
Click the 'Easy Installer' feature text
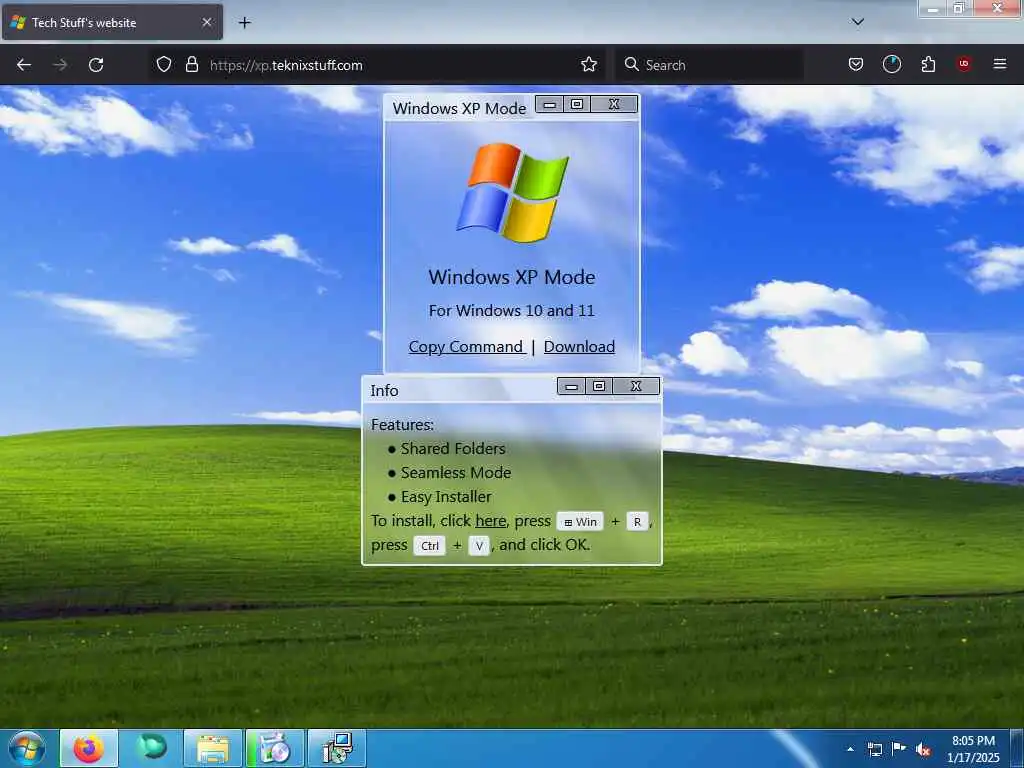pyautogui.click(x=446, y=497)
